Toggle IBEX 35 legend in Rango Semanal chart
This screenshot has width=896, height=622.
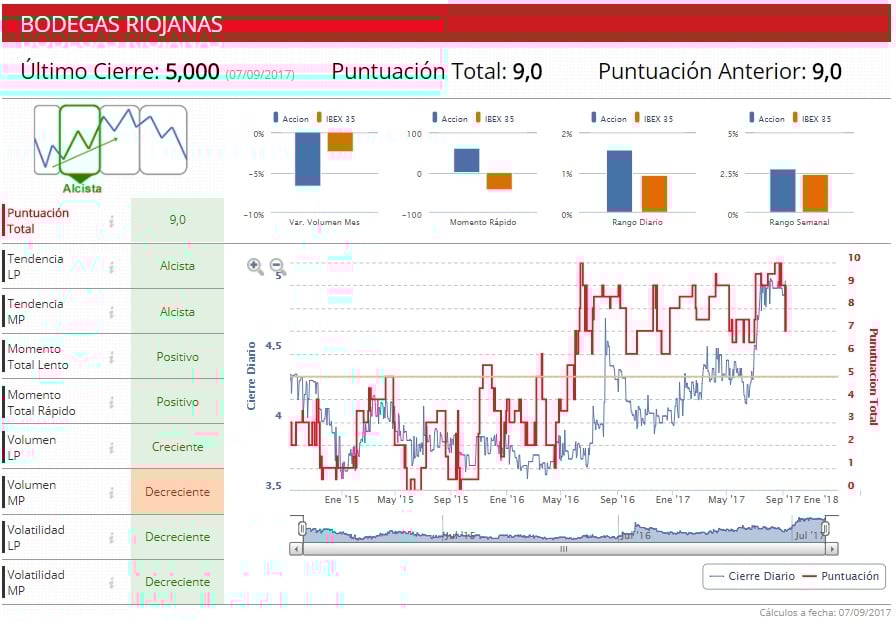tap(811, 118)
